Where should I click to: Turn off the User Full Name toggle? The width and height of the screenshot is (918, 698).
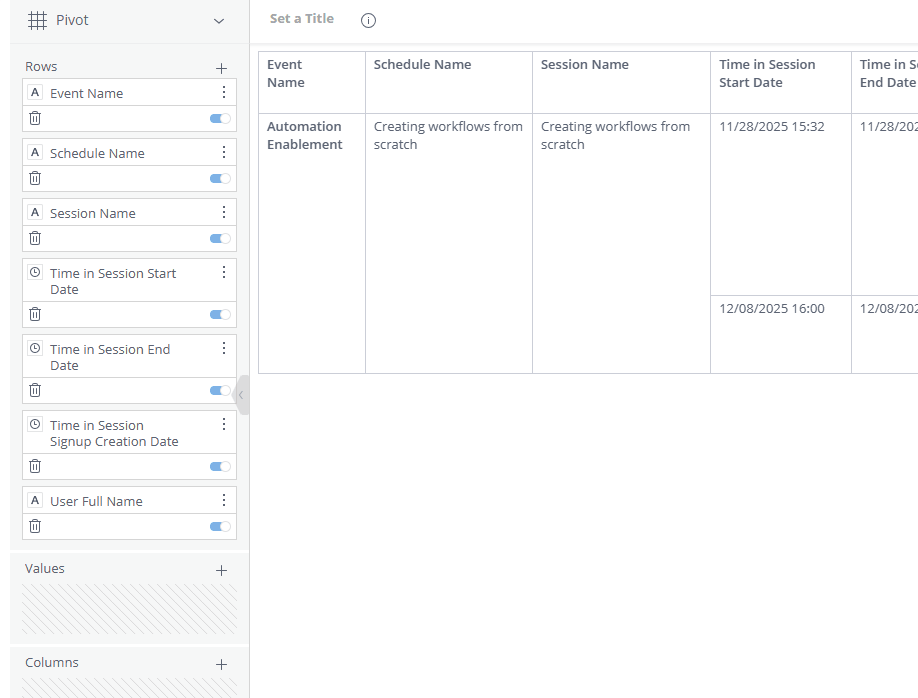click(219, 525)
